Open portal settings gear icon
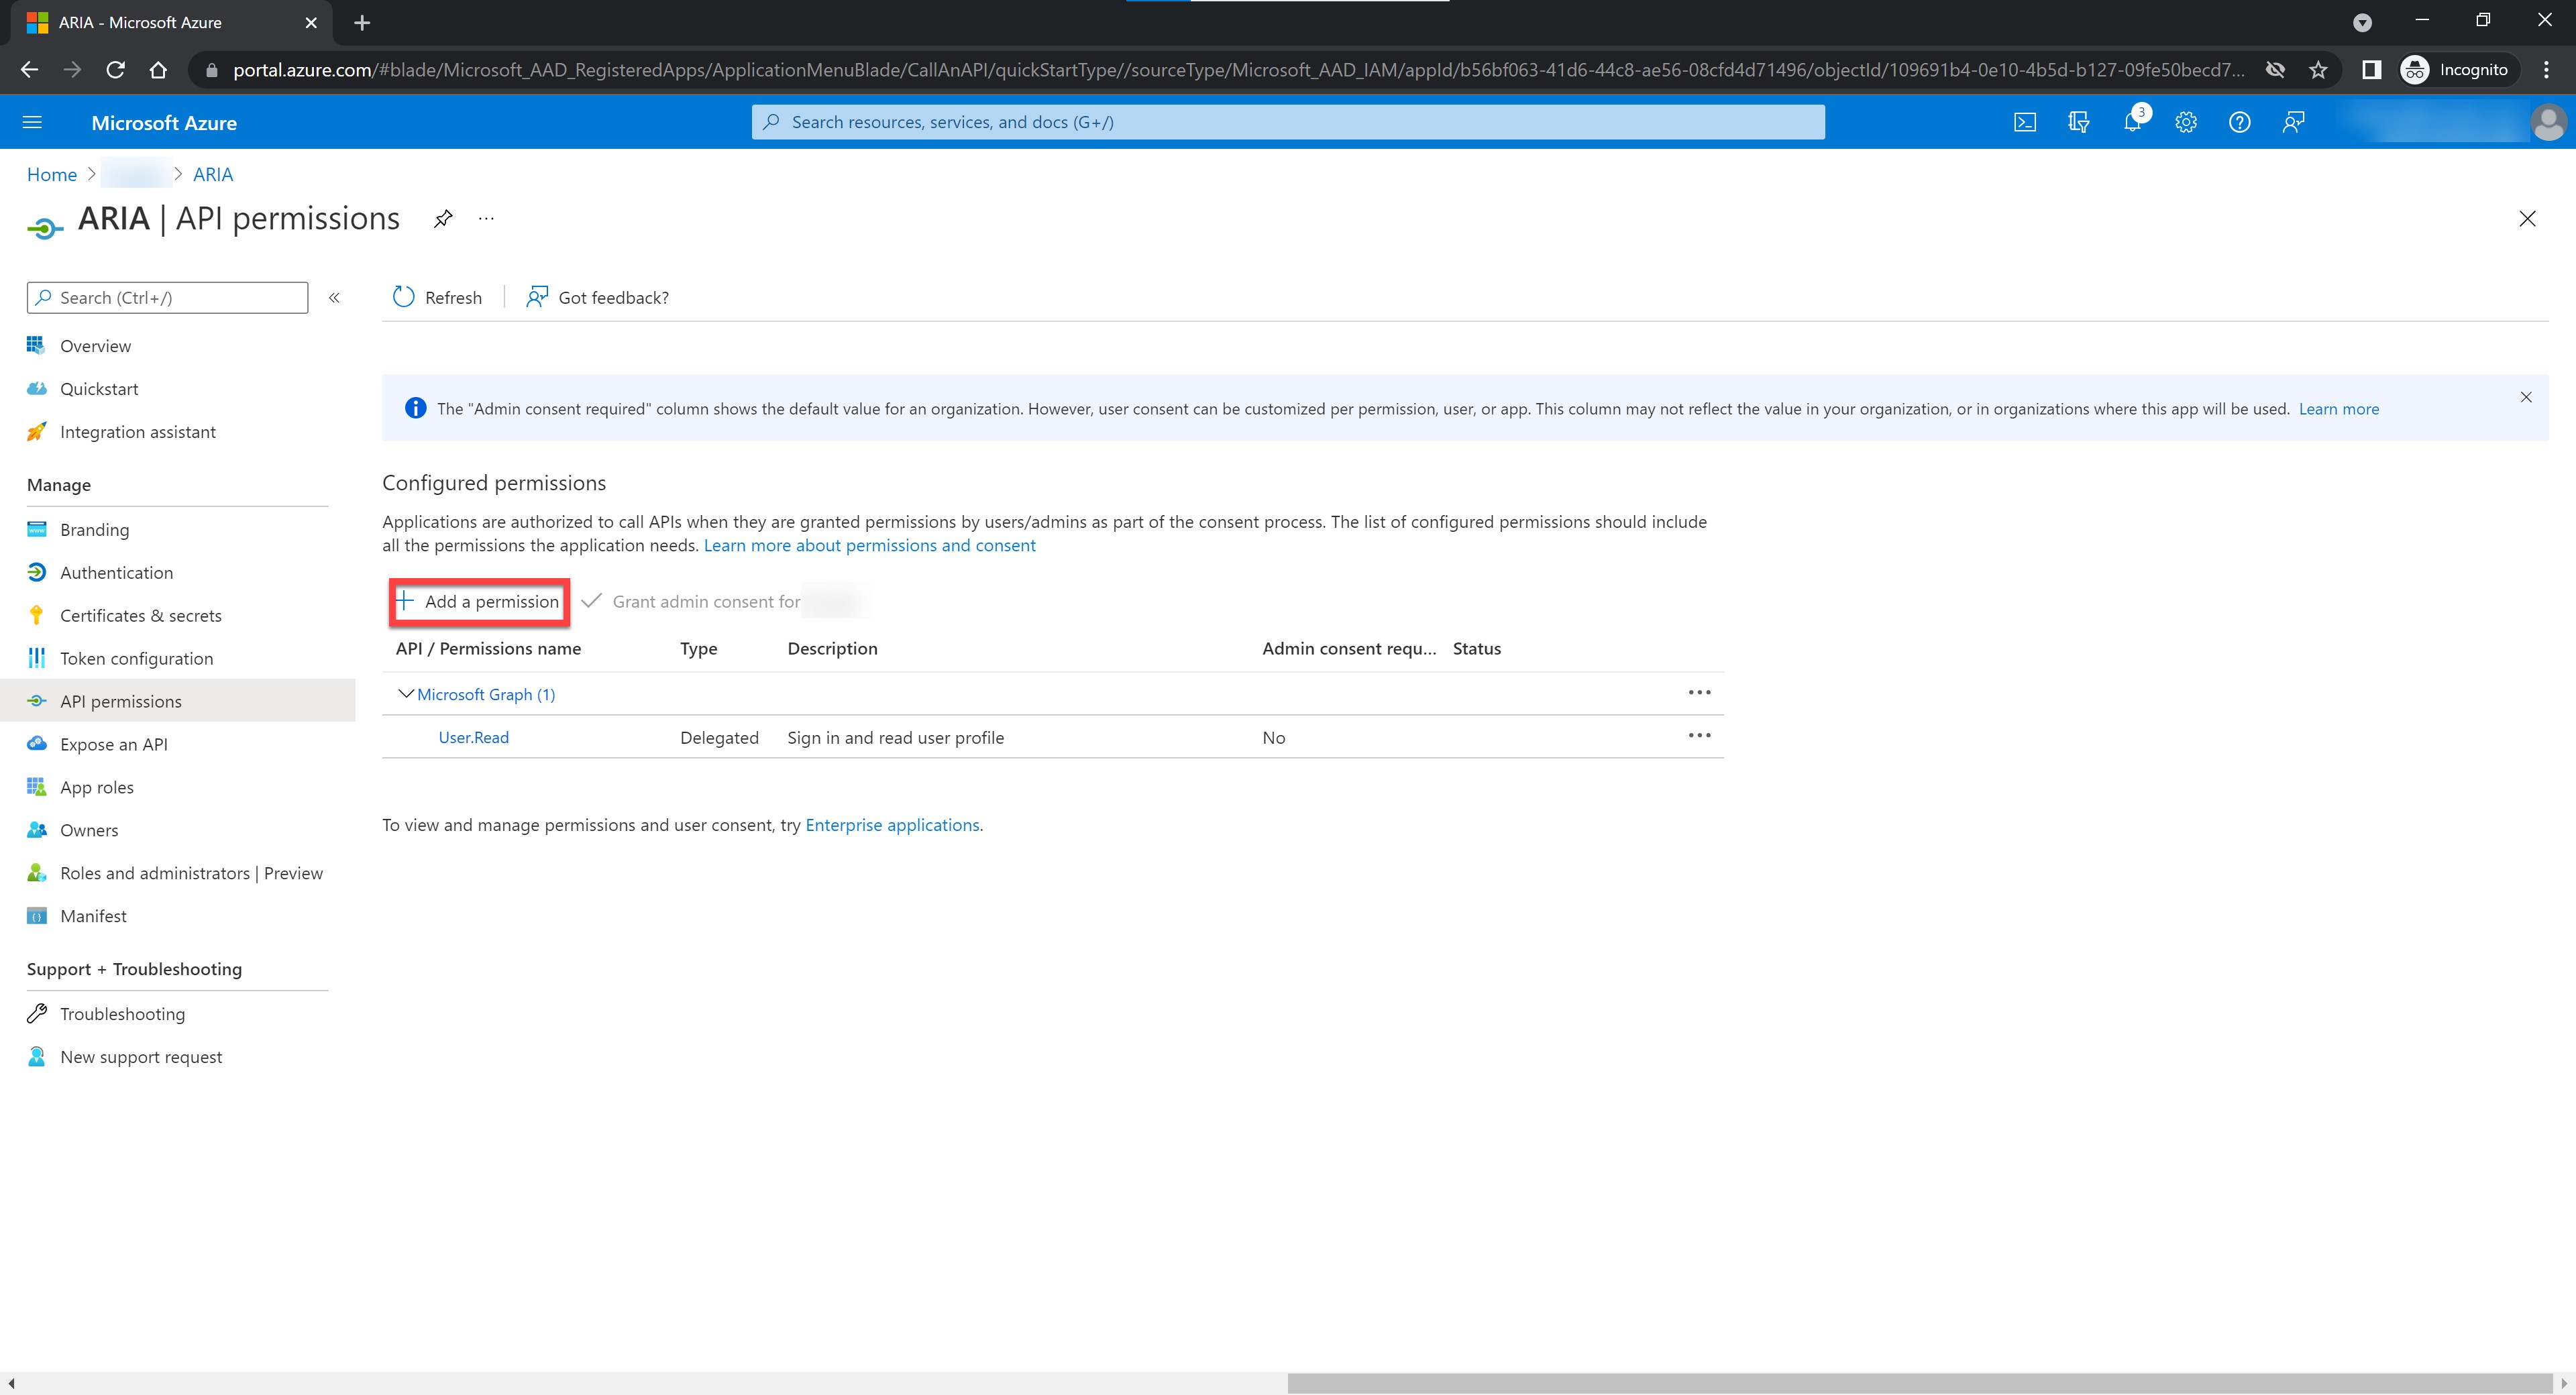This screenshot has width=2576, height=1395. tap(2186, 122)
